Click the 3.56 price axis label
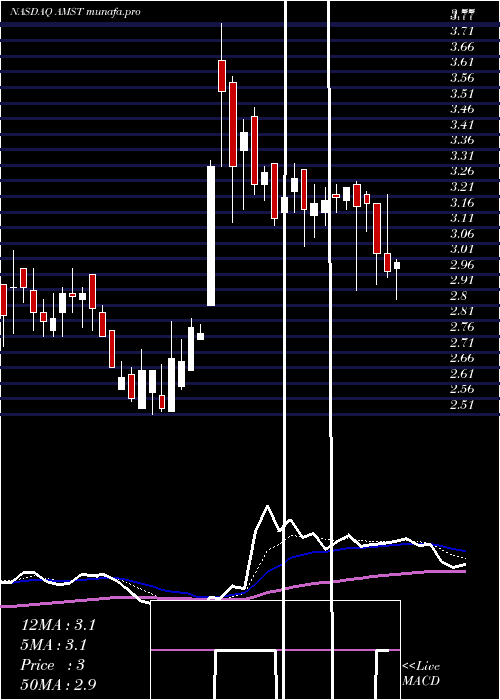This screenshot has width=500, height=700. pyautogui.click(x=462, y=78)
